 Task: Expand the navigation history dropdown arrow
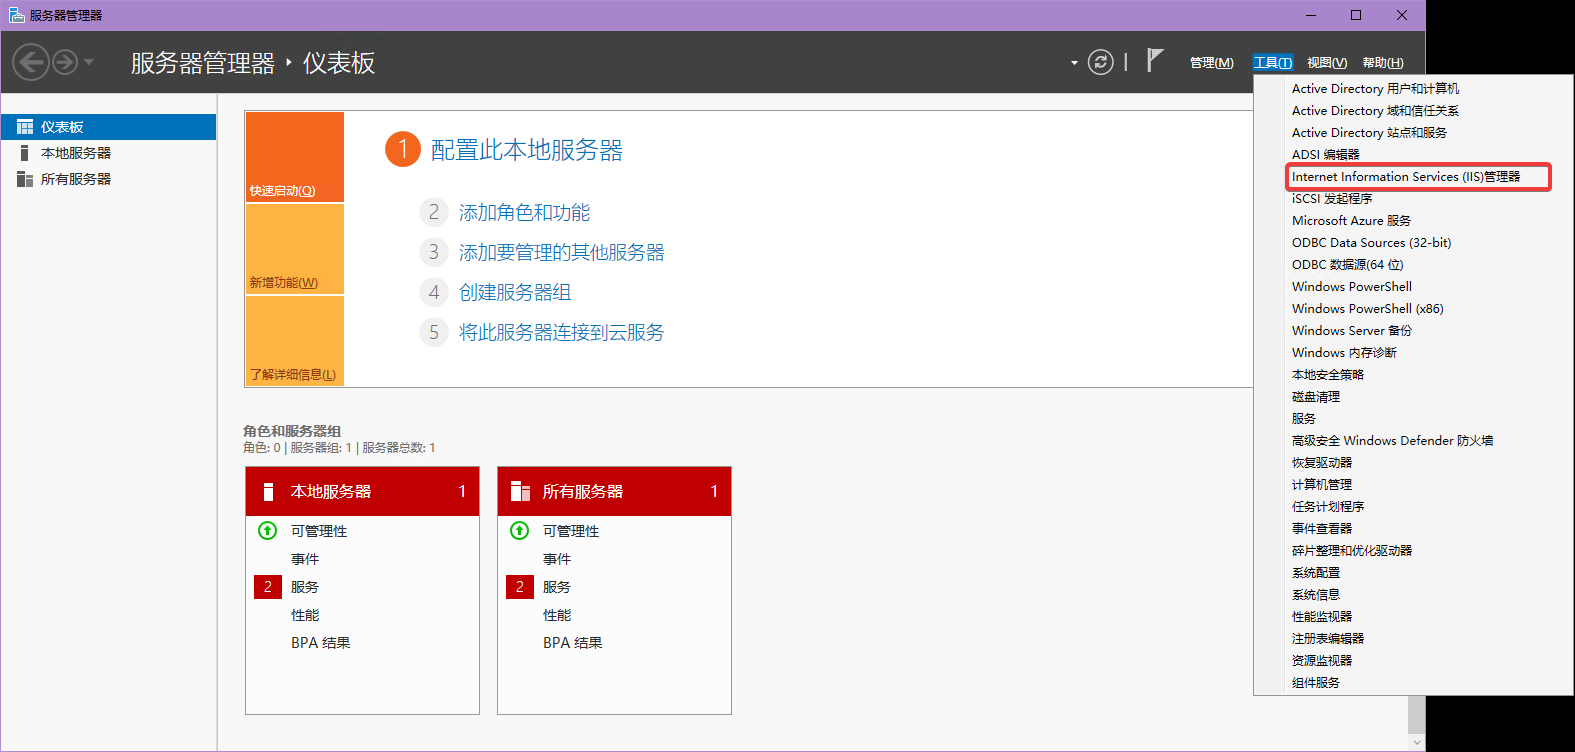[x=89, y=62]
